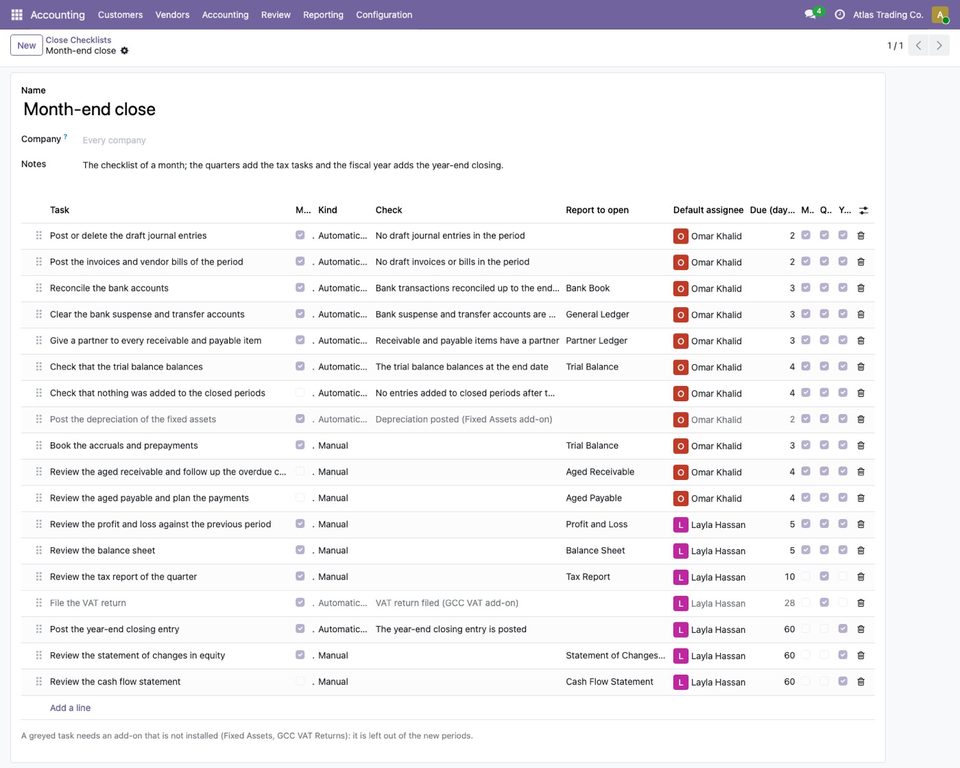Toggle mandatory checkbox for 'Post or delete the draft journal entries'
The width and height of the screenshot is (960, 768).
click(x=300, y=235)
